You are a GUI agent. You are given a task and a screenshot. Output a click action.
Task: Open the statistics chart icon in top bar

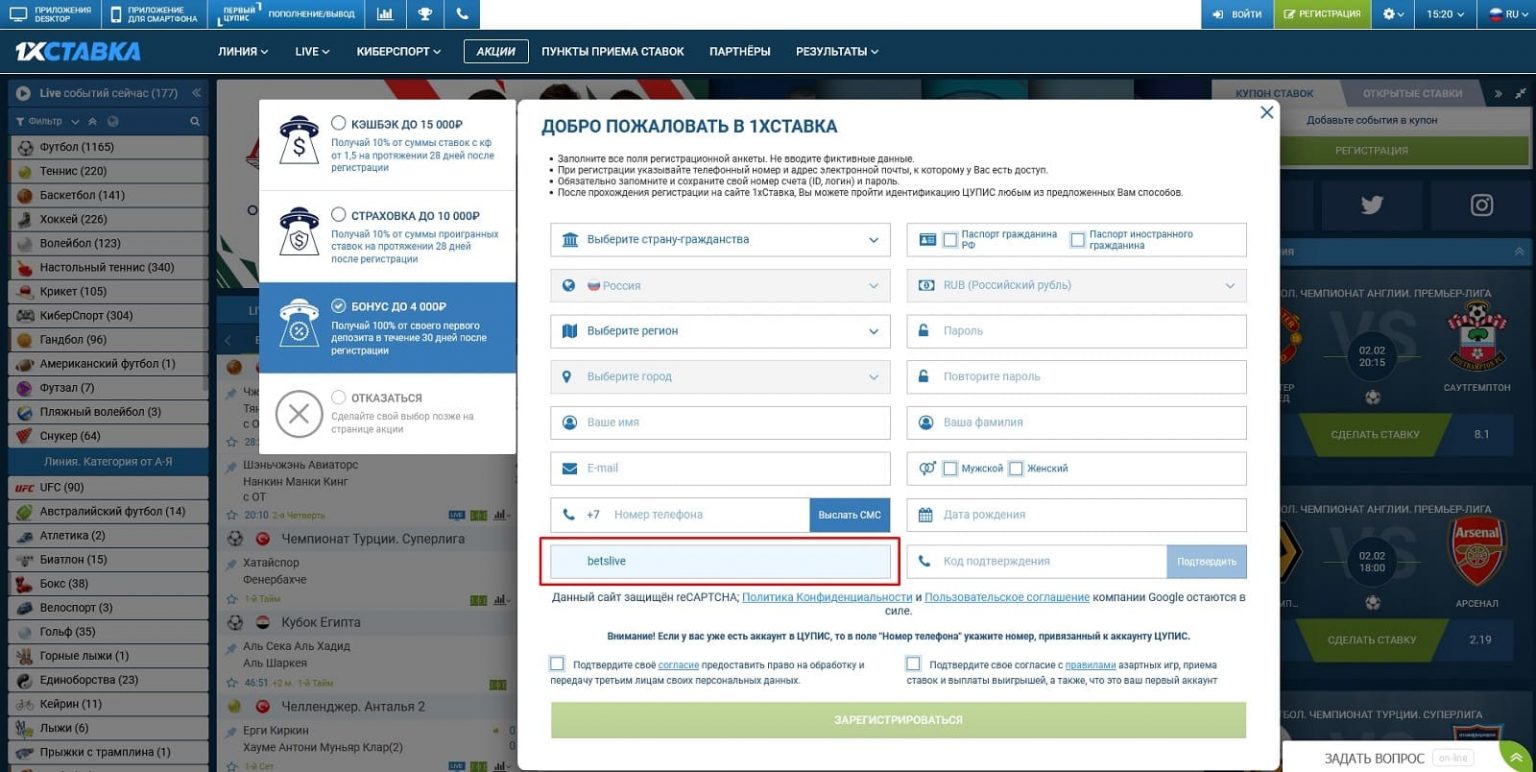pos(385,14)
